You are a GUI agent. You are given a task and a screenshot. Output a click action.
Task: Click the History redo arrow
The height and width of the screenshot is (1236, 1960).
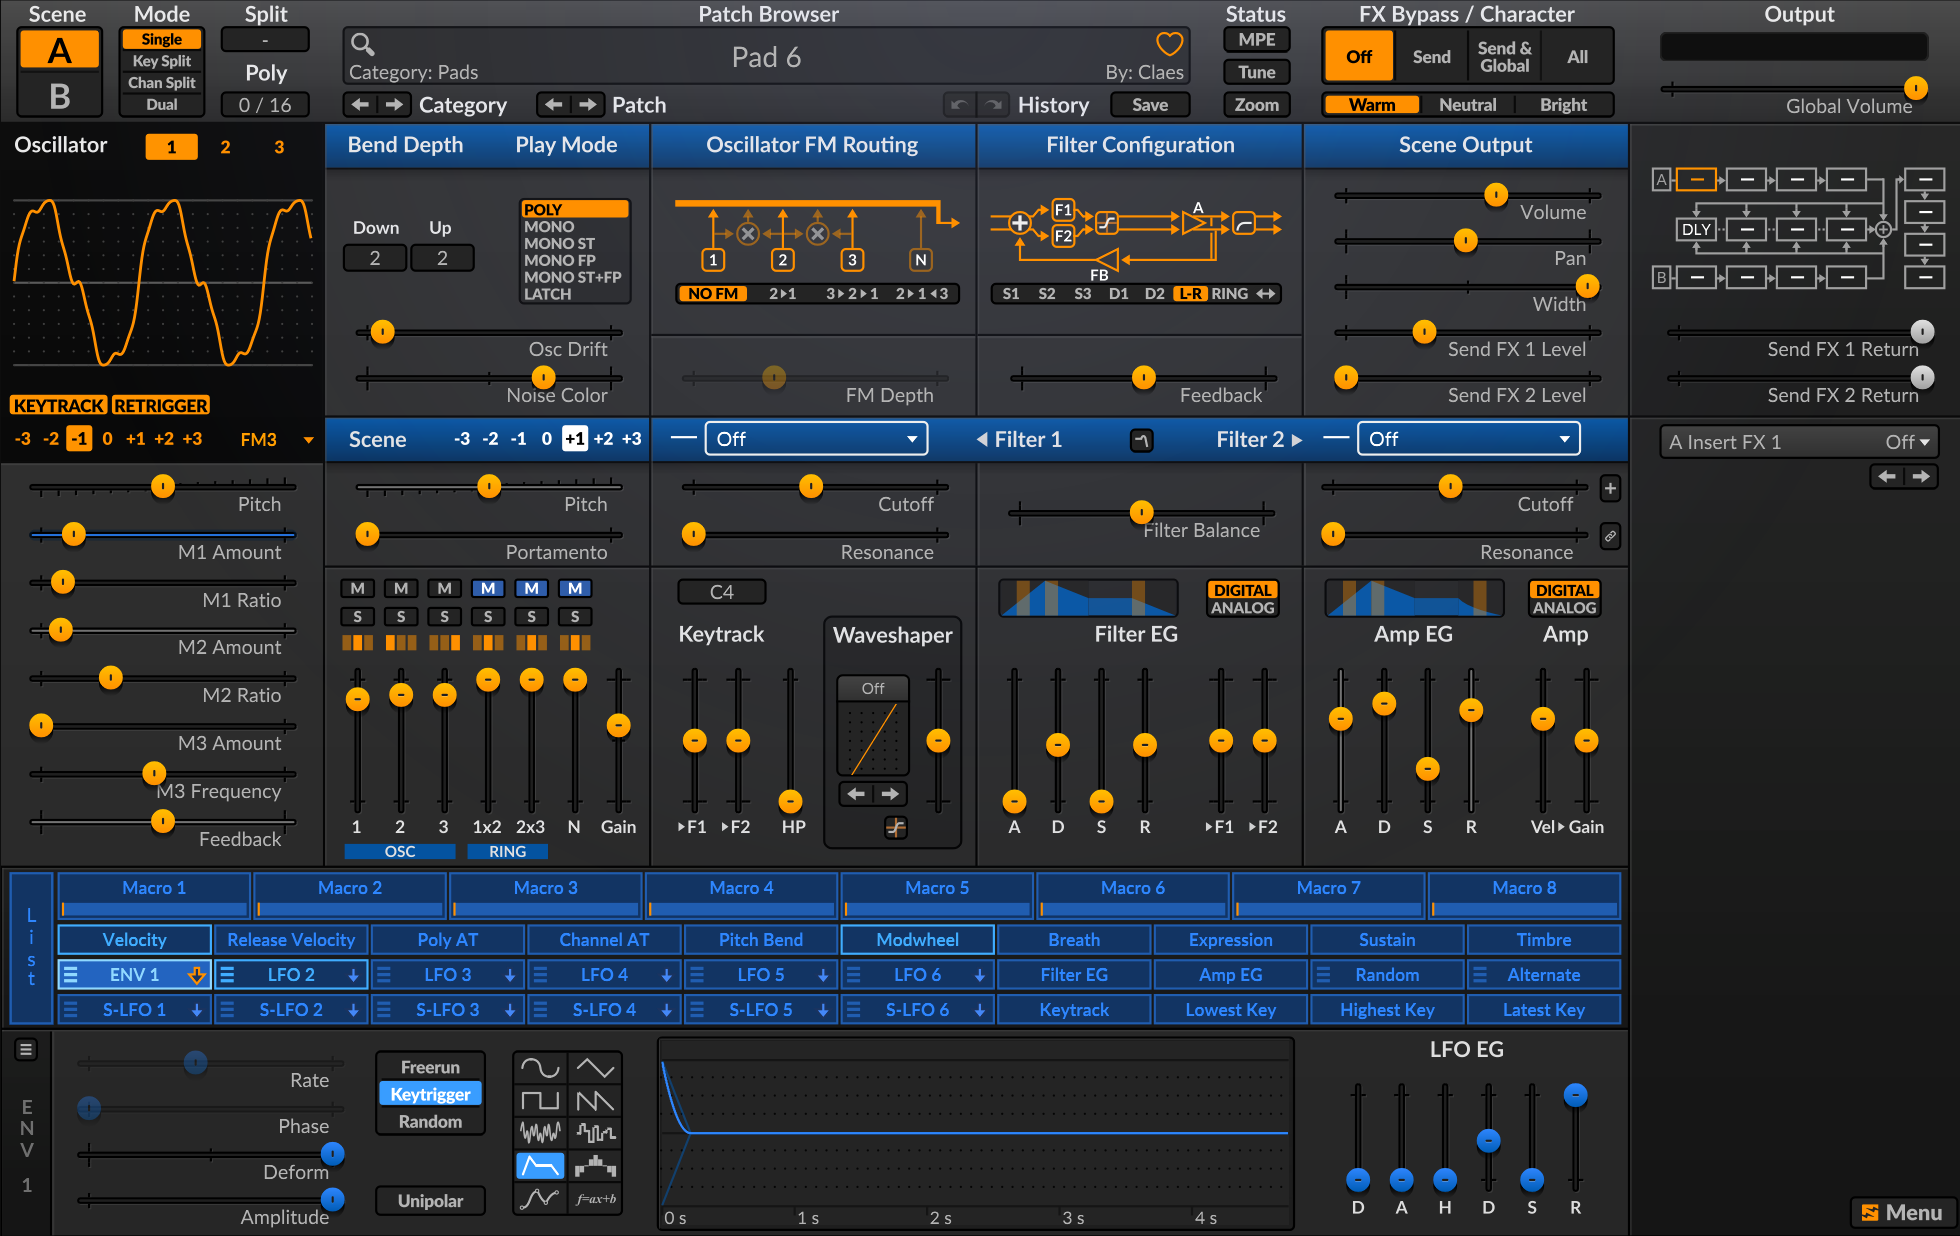pos(993,104)
